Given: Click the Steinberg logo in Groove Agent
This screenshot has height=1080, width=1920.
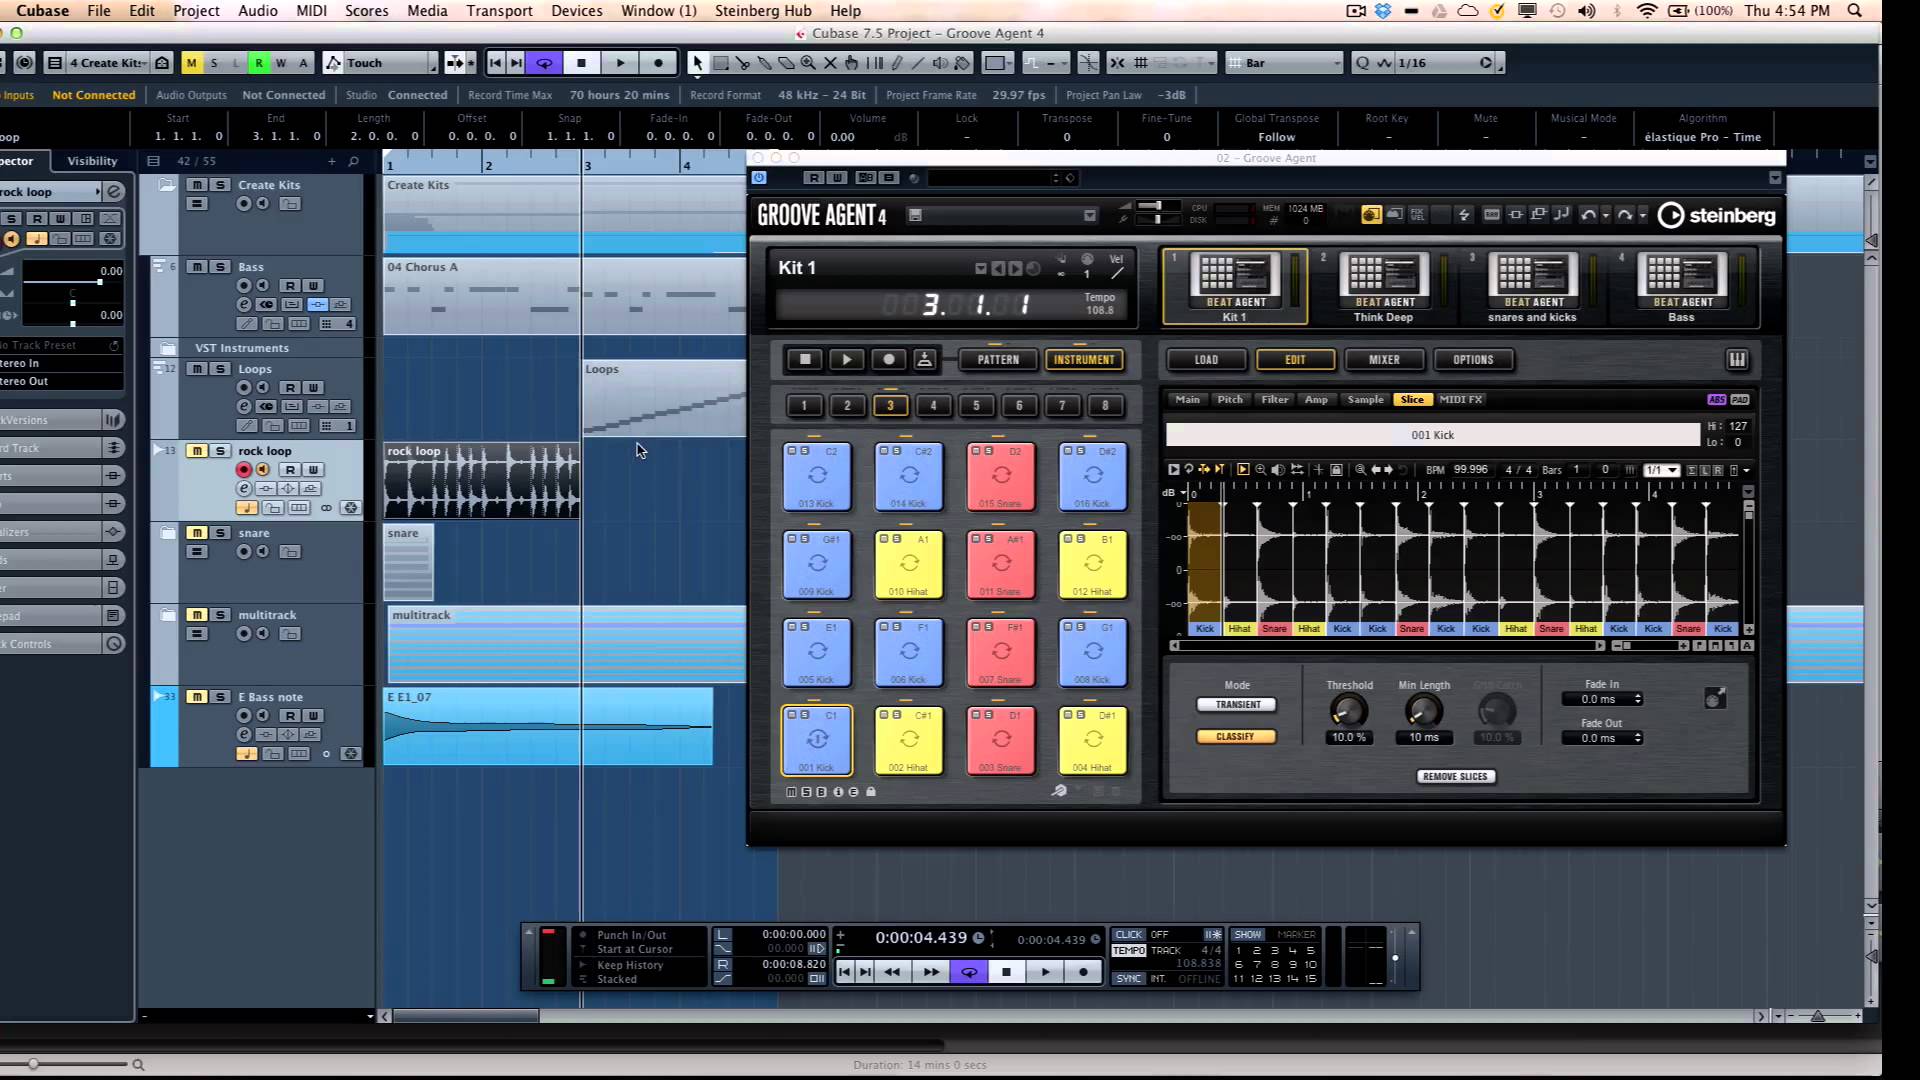Looking at the screenshot, I should [1716, 215].
